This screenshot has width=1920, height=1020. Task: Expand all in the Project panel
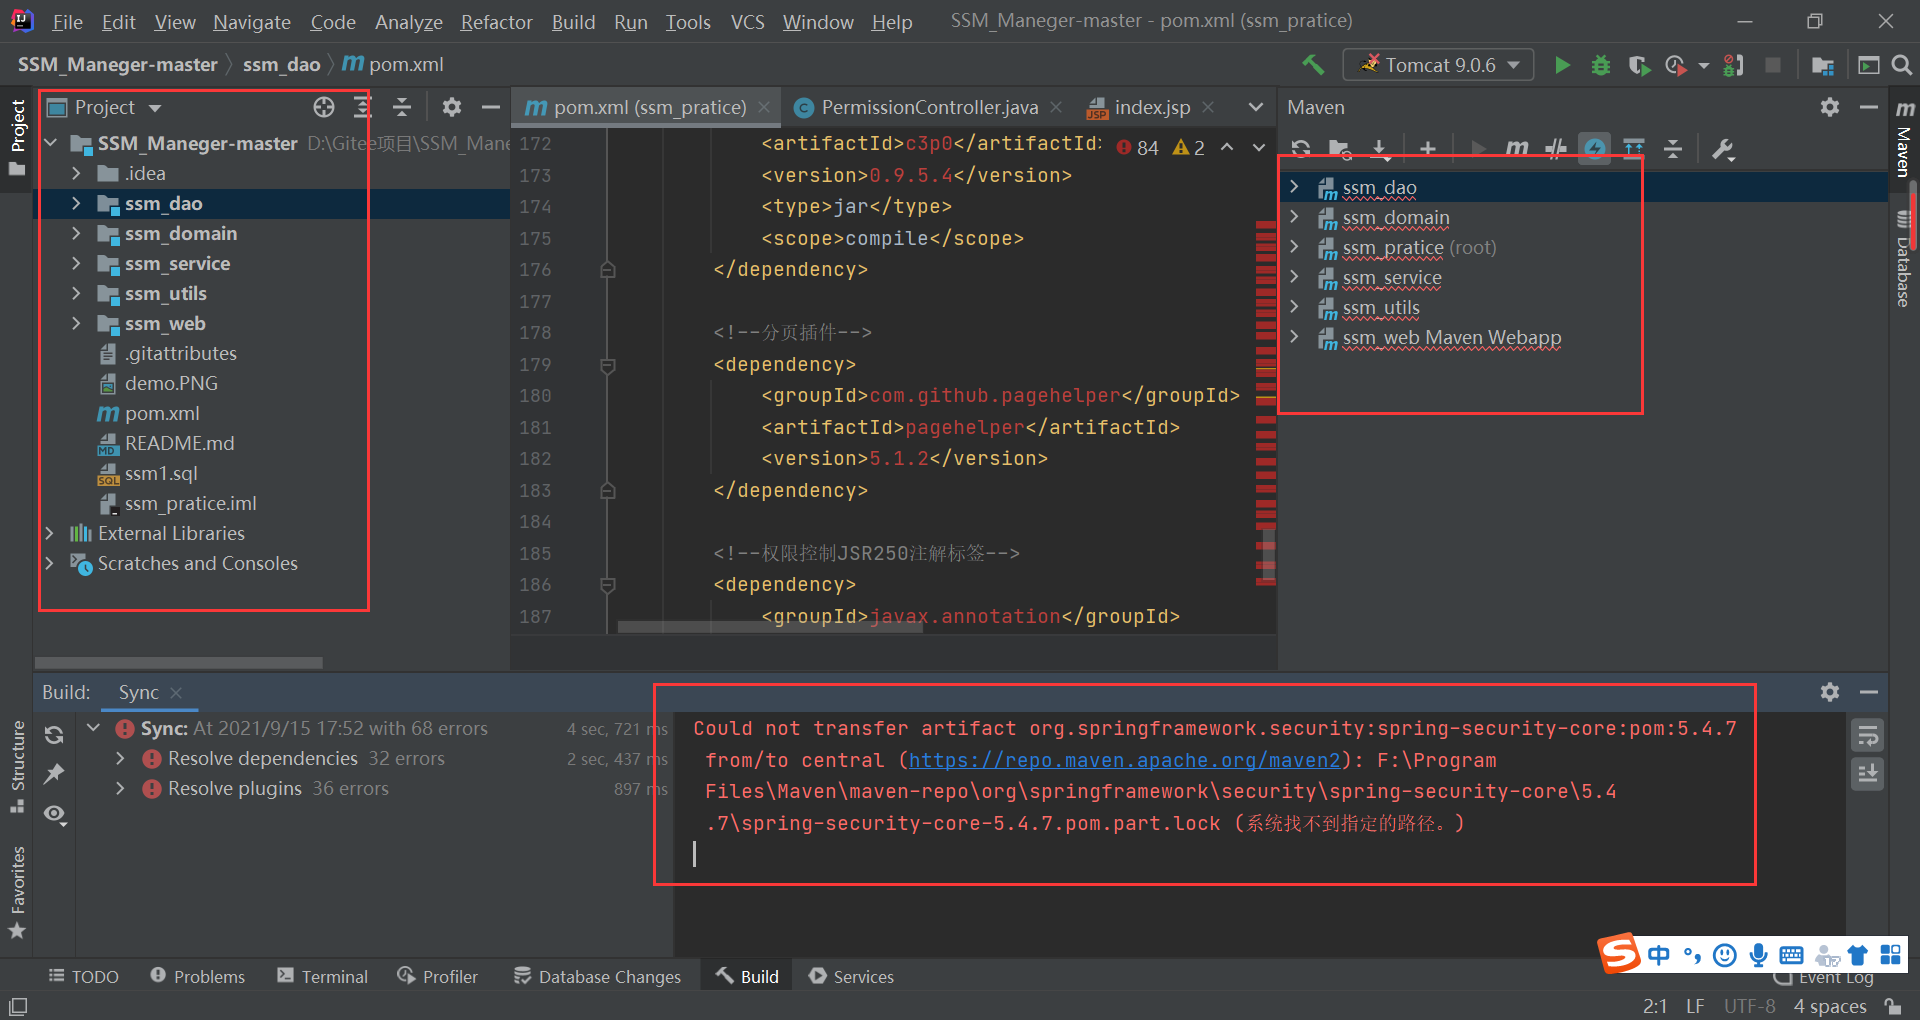[362, 107]
